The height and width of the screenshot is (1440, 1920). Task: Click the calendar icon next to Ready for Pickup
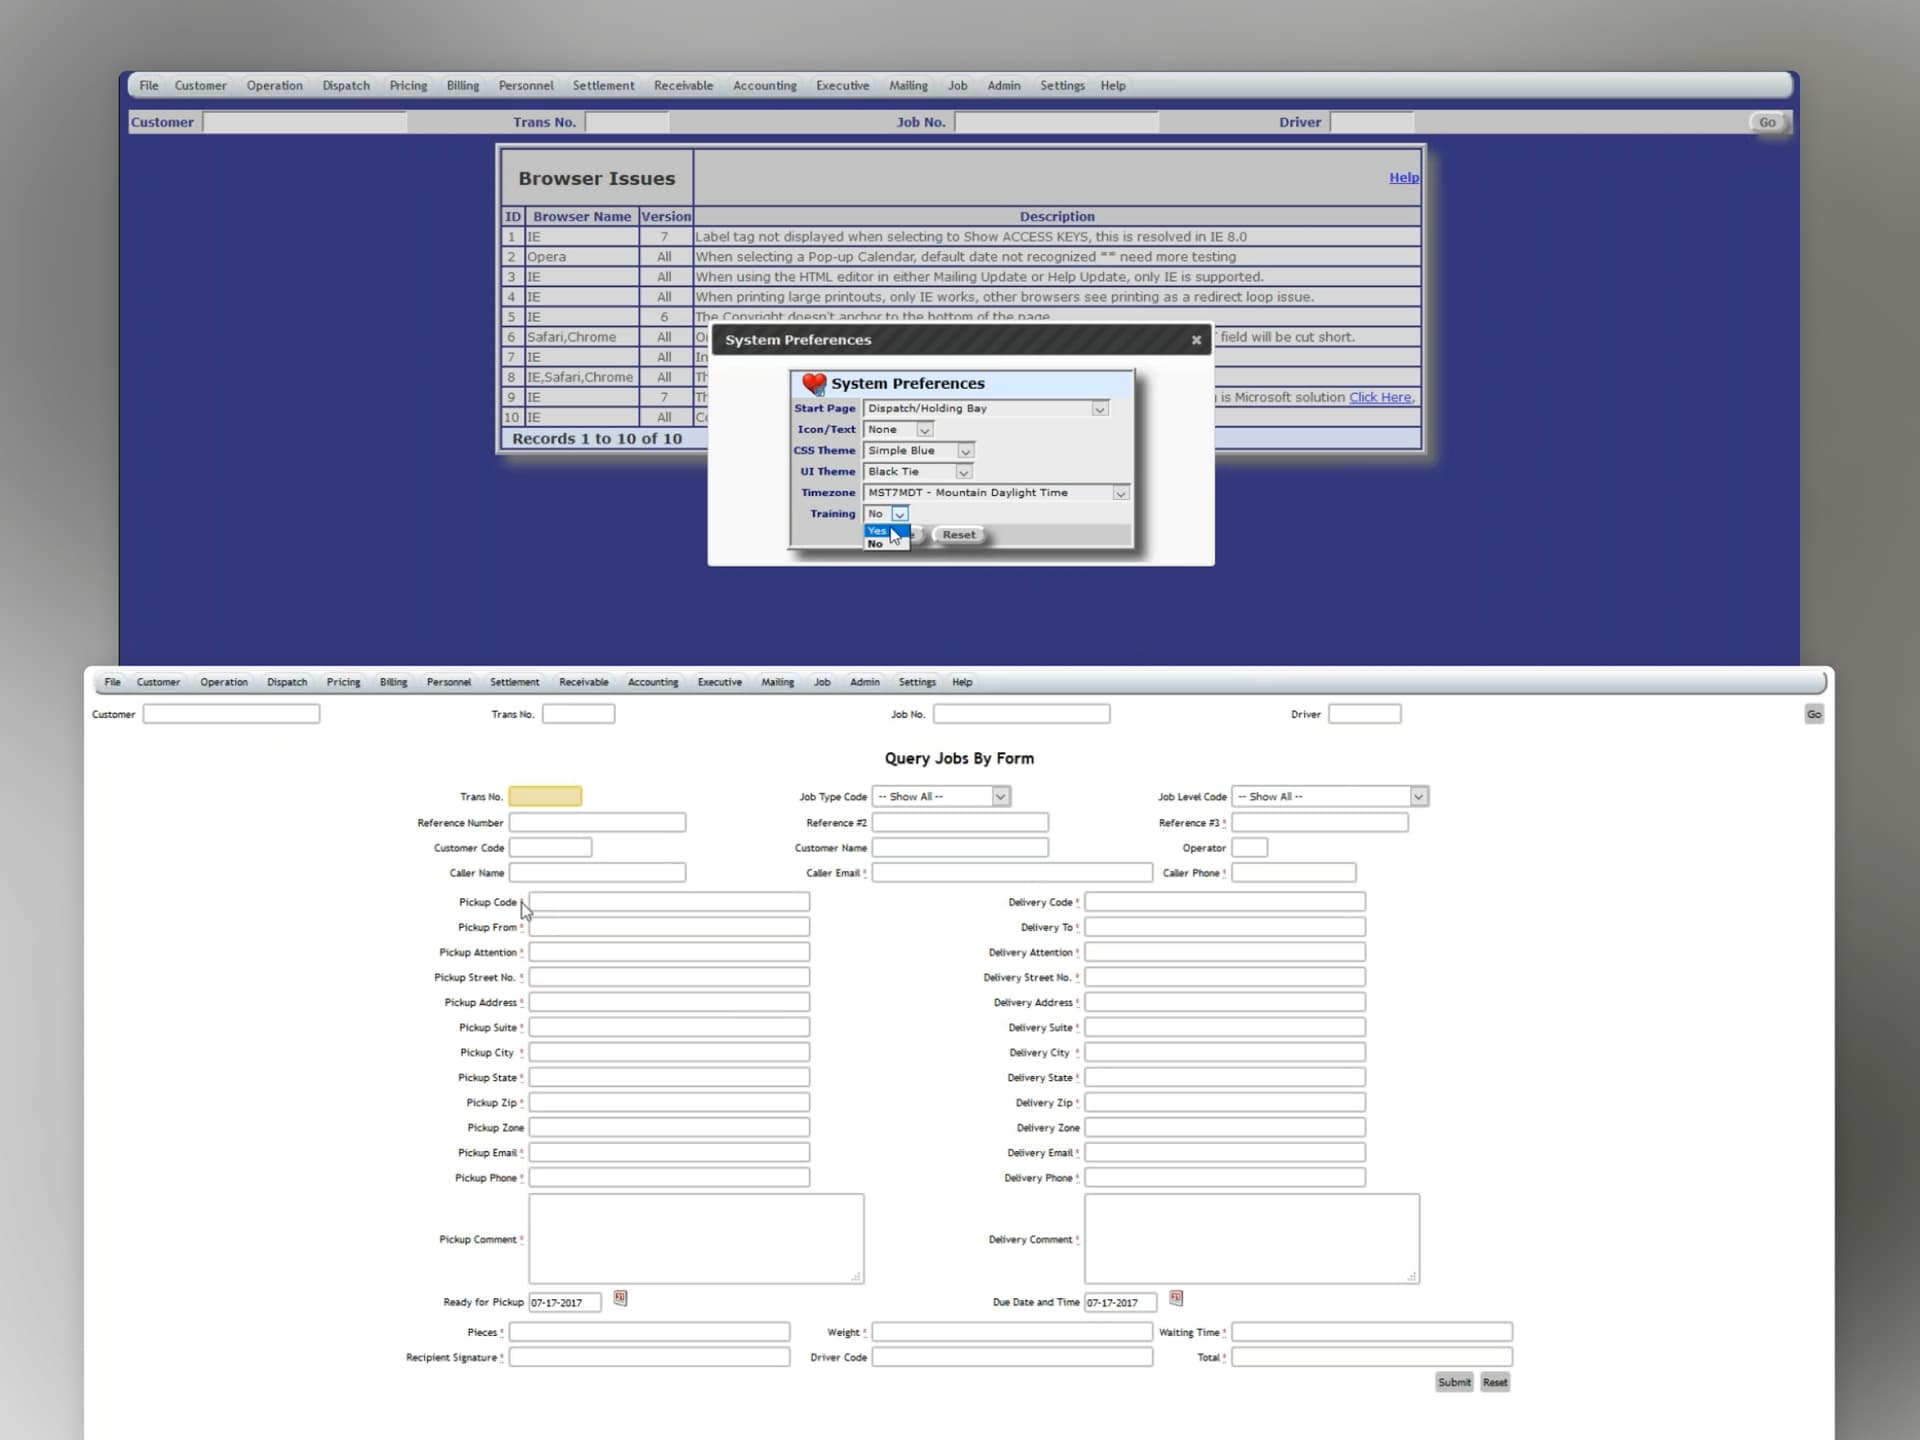[x=621, y=1298]
